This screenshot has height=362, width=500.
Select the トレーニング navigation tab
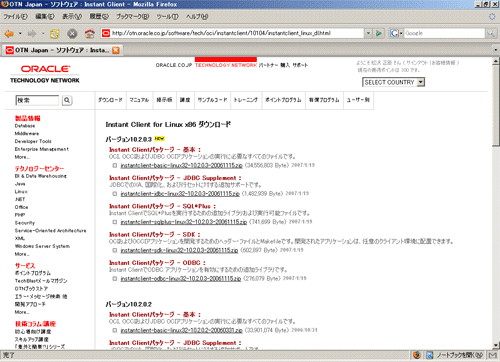point(246,100)
